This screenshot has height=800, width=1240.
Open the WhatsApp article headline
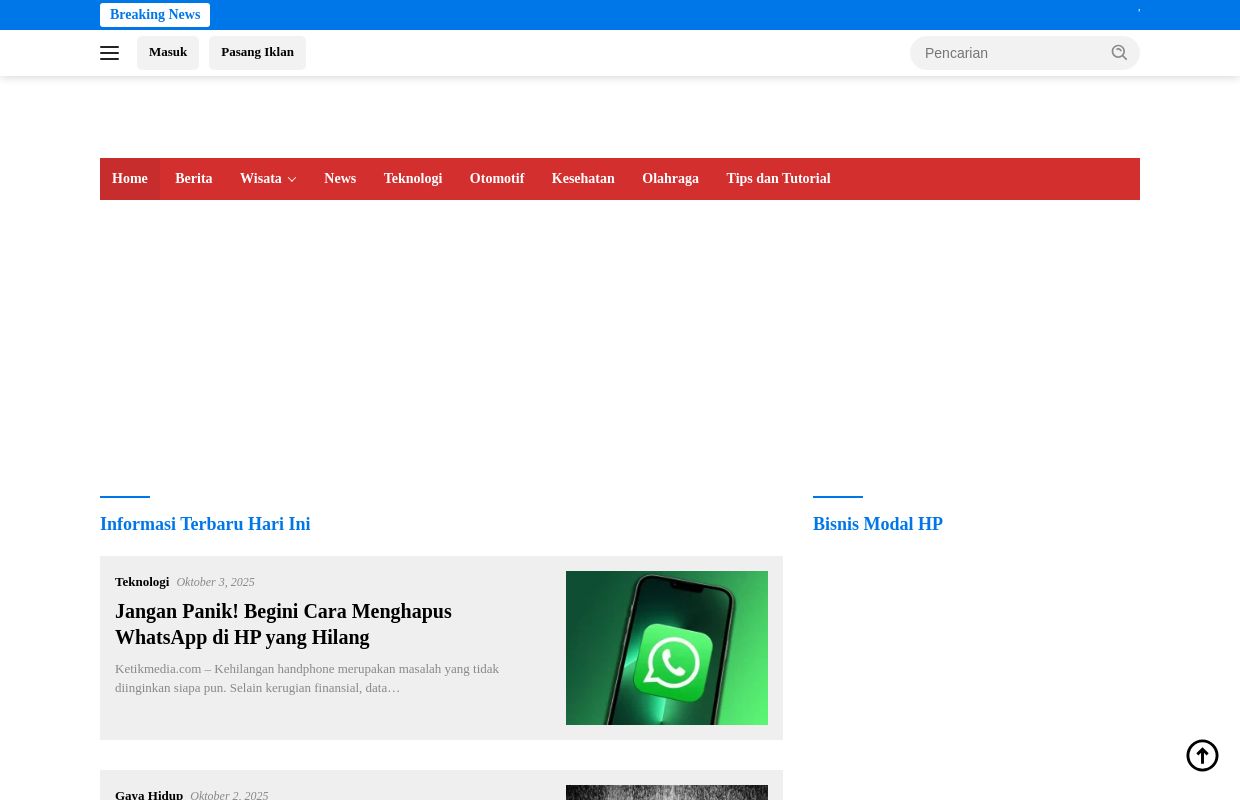pos(283,624)
